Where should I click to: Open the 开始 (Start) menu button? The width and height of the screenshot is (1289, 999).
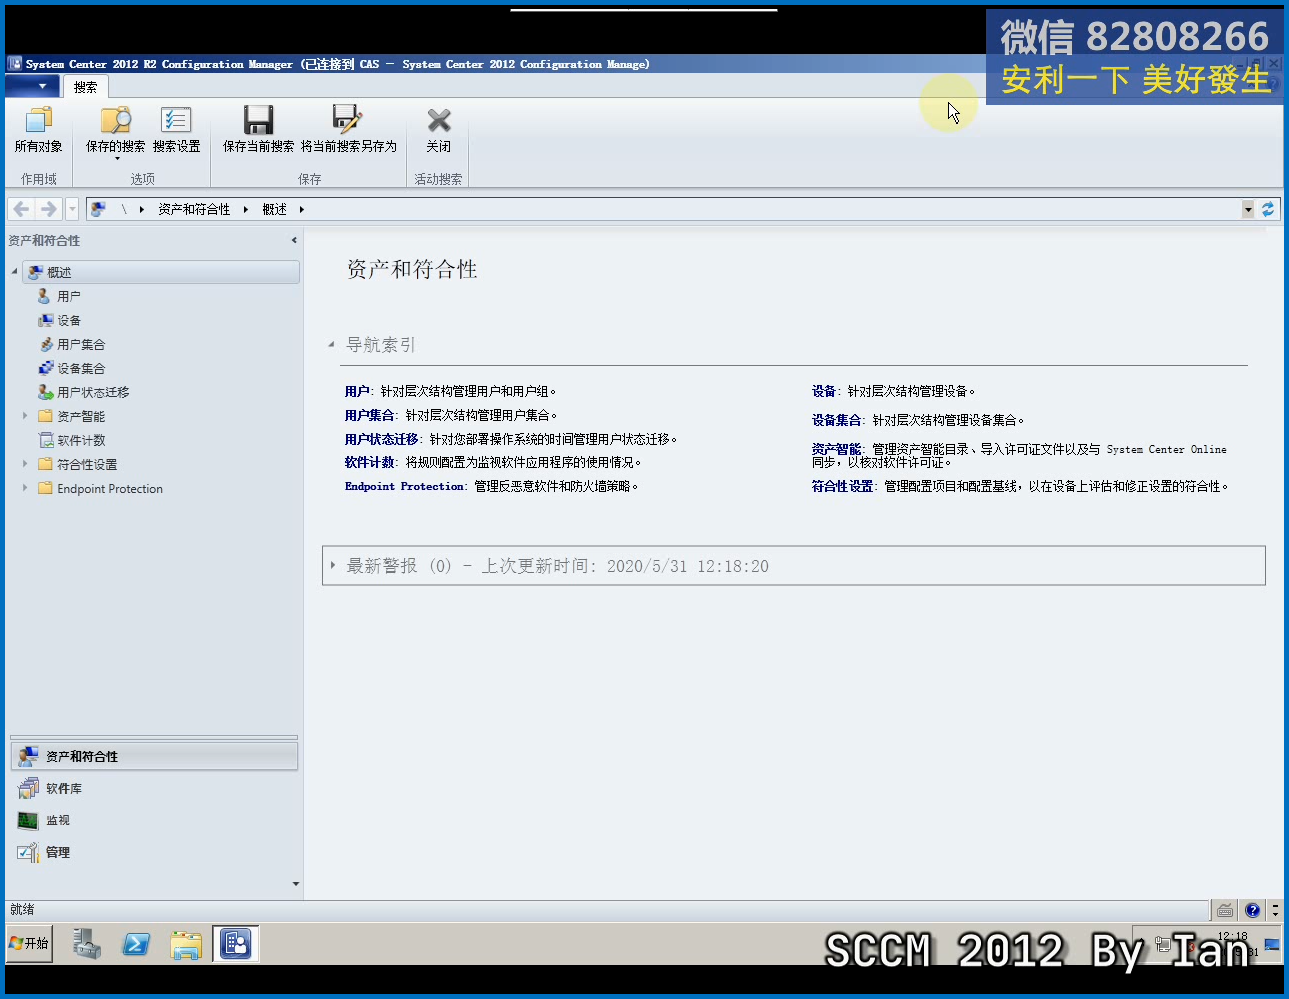pos(30,943)
